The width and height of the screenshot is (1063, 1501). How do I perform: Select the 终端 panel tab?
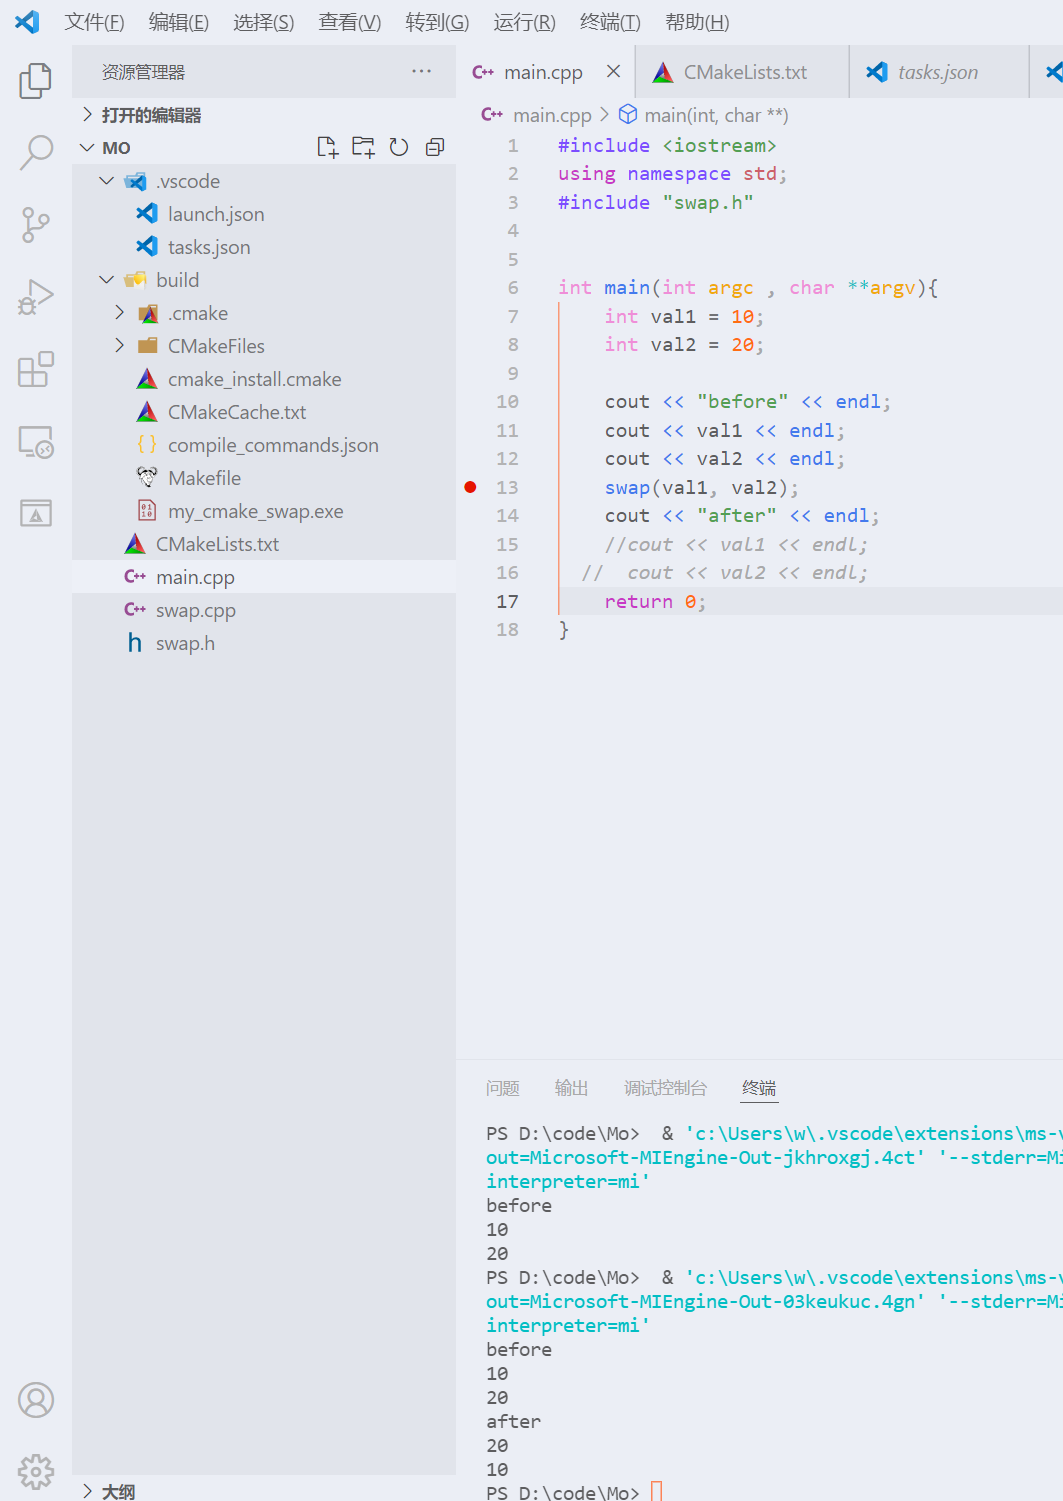tap(759, 1088)
